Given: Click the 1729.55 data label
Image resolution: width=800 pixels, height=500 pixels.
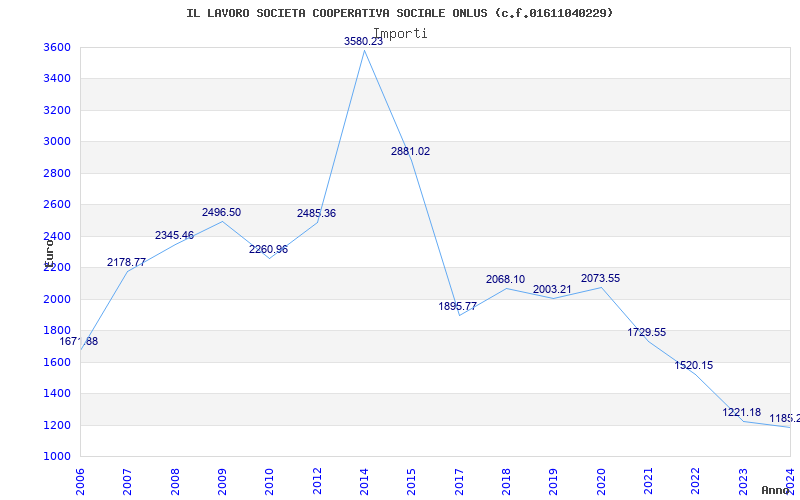Looking at the screenshot, I should [x=646, y=332].
